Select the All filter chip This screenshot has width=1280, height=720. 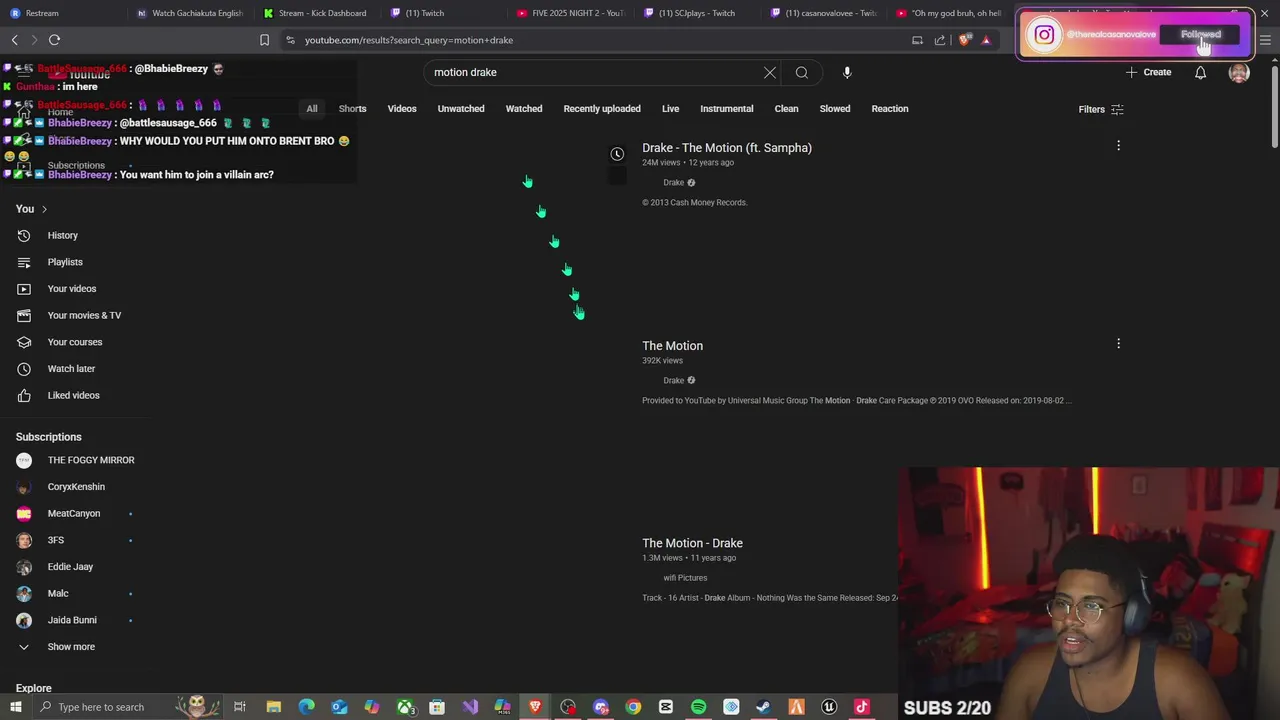tap(312, 109)
